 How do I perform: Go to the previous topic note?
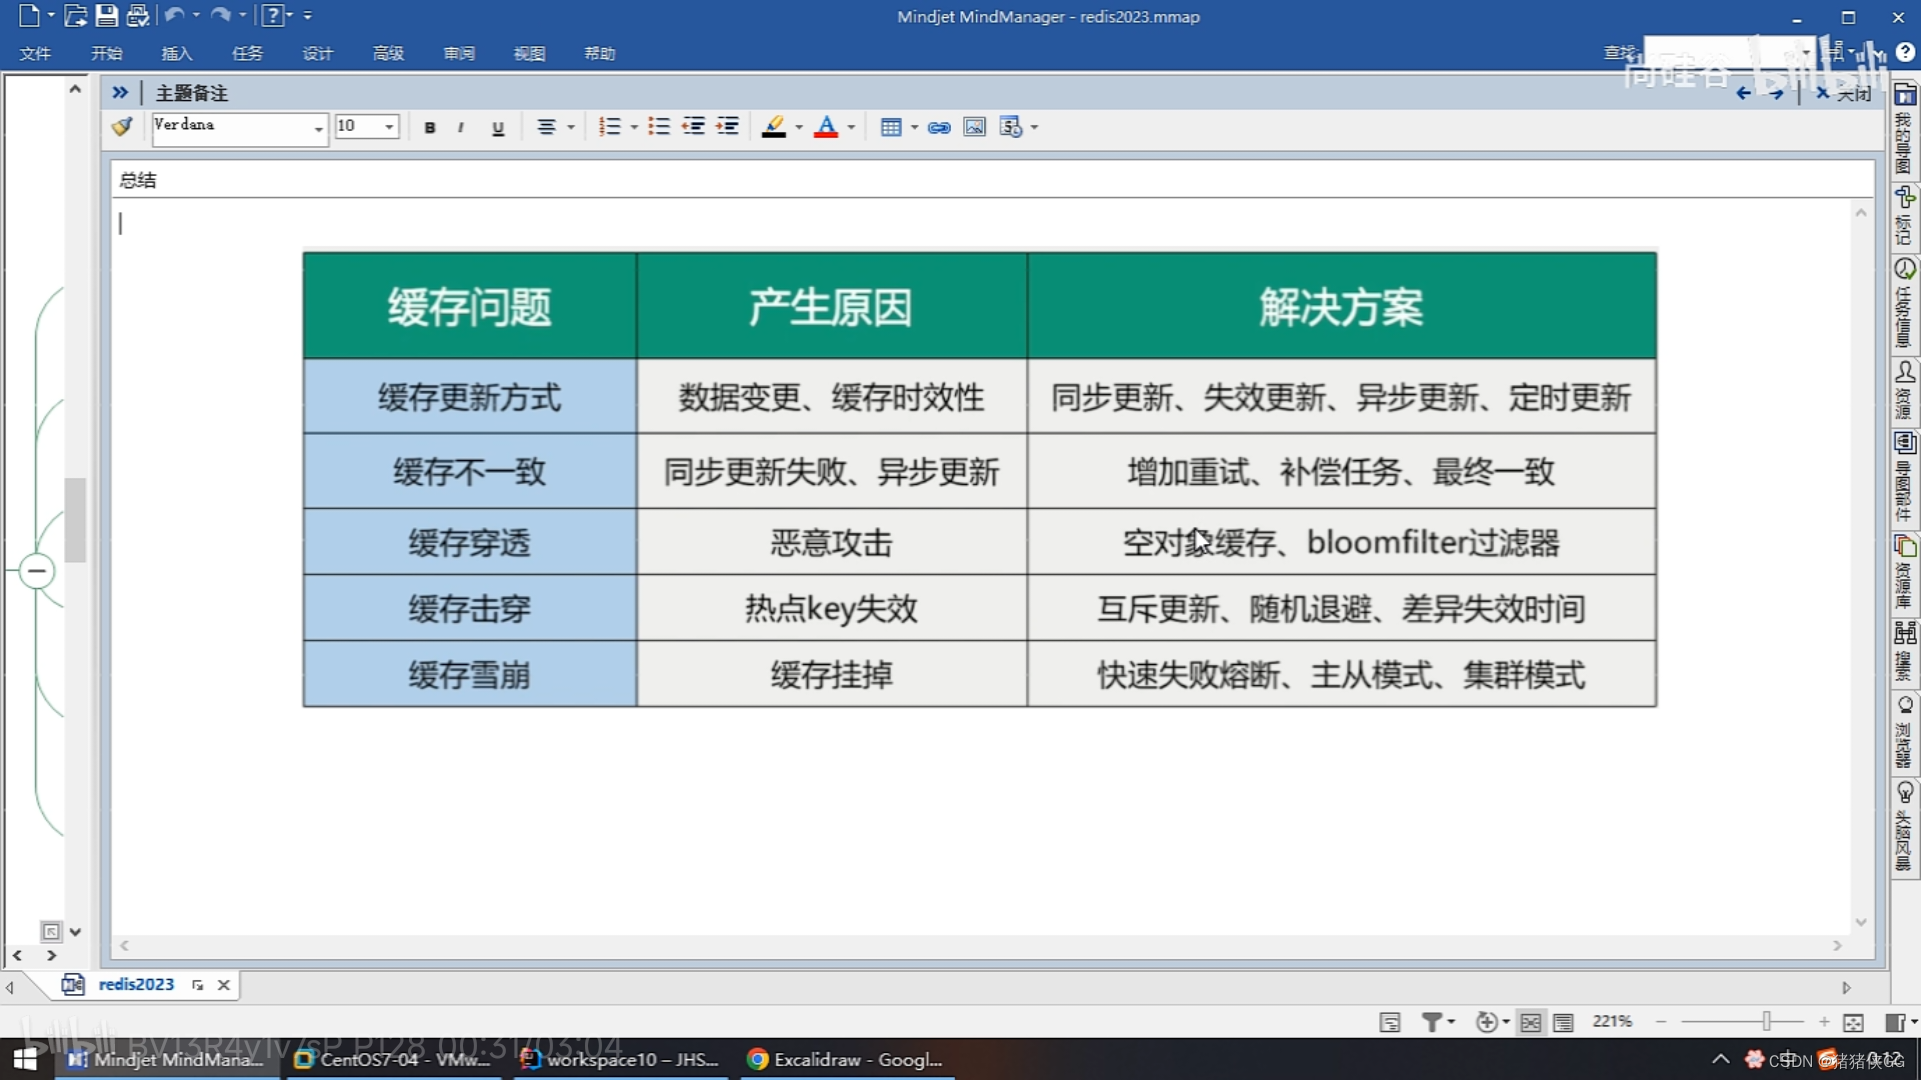click(x=1743, y=93)
